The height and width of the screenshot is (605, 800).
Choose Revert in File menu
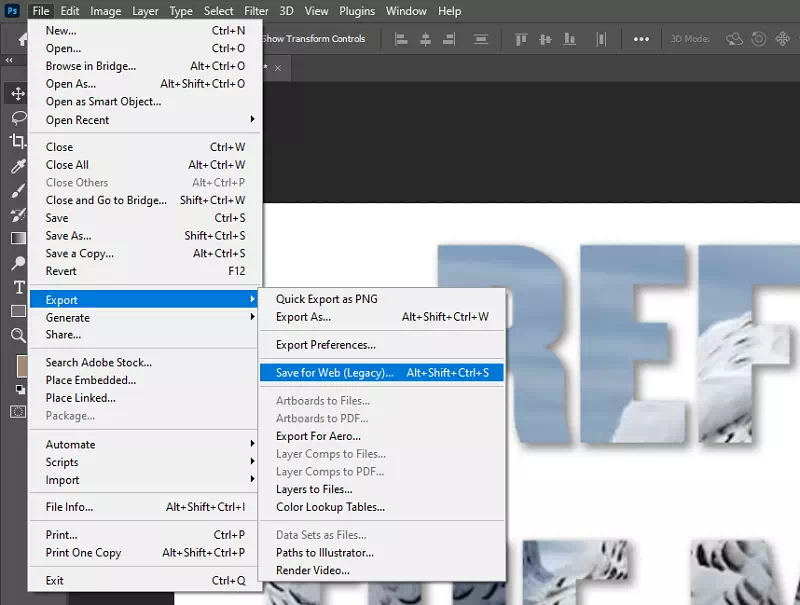coord(145,271)
